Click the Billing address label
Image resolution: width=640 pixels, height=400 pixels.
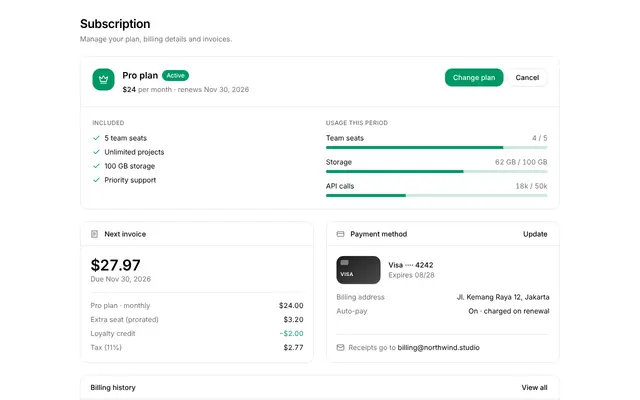pyautogui.click(x=360, y=297)
